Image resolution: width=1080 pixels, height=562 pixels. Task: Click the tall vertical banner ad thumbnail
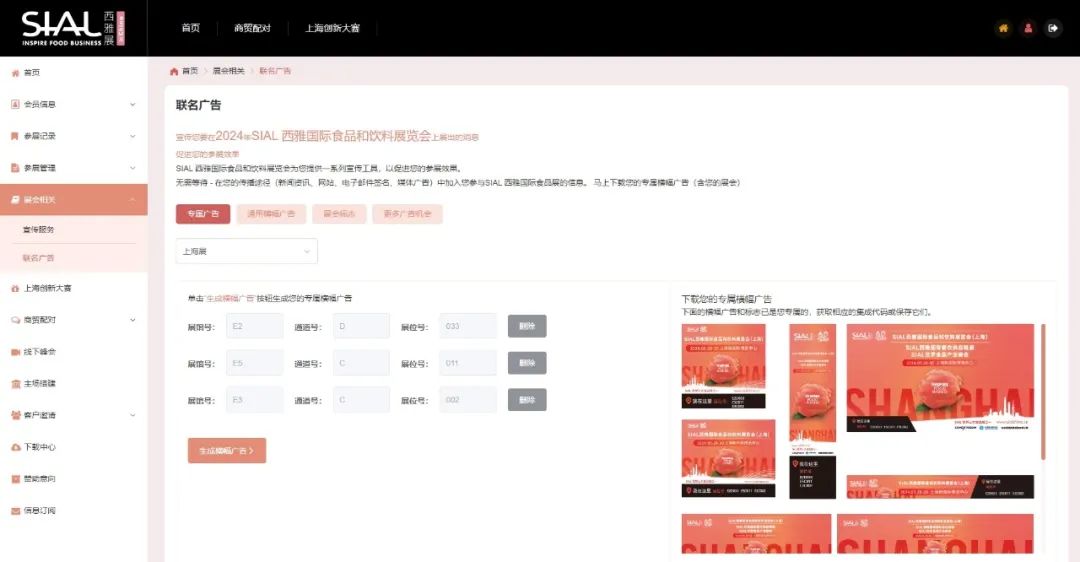point(812,410)
